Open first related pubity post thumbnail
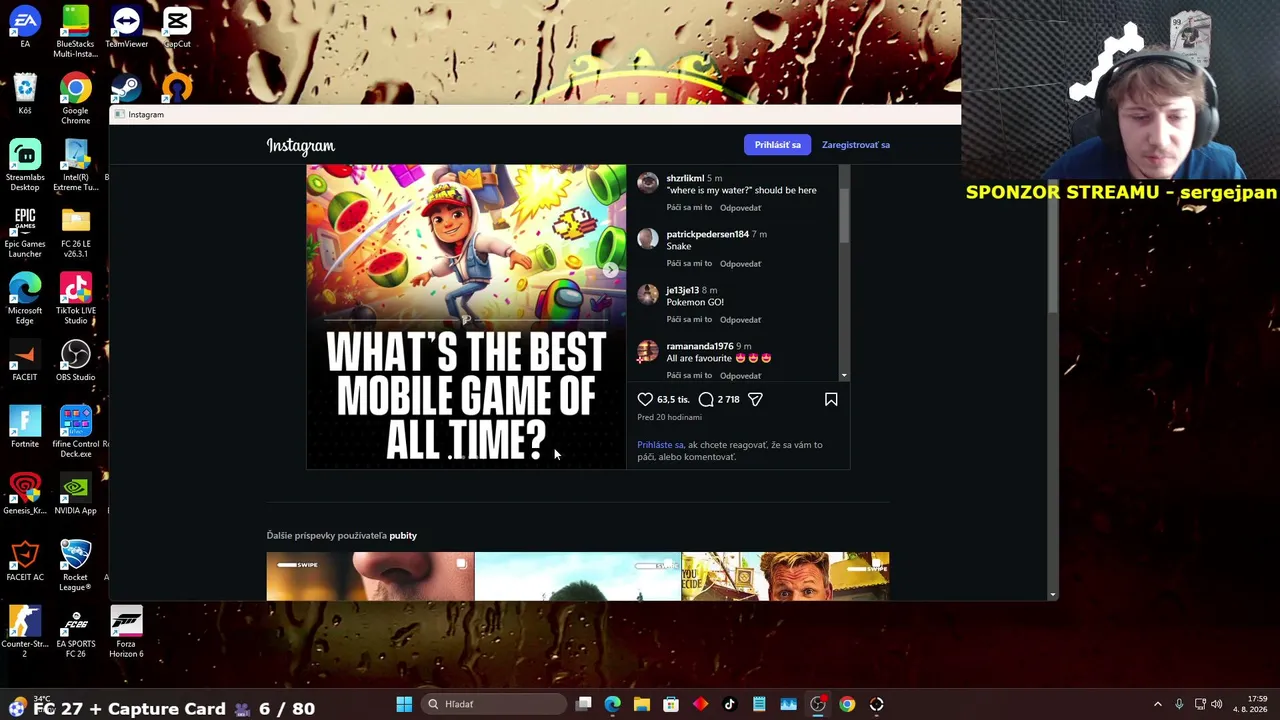Screen dimensions: 1280x720 click(x=370, y=576)
